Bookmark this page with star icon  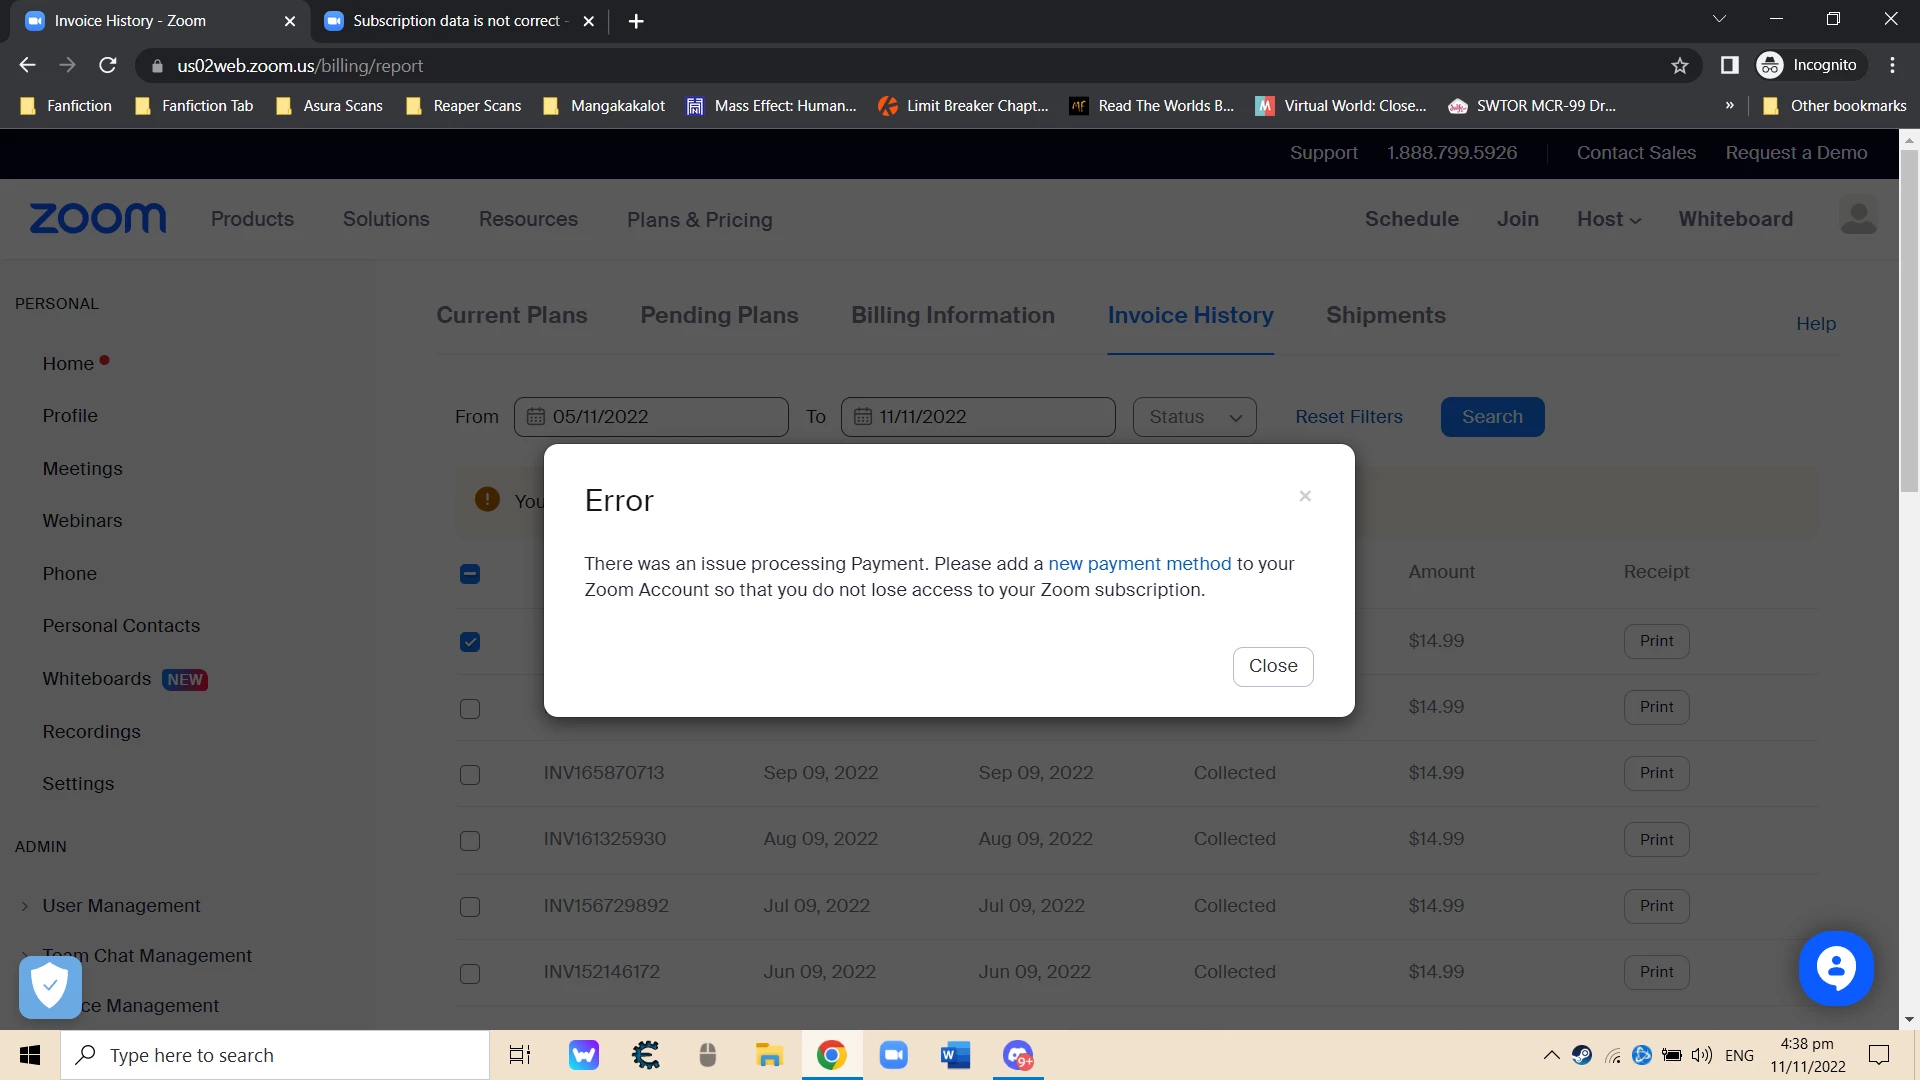[x=1679, y=66]
